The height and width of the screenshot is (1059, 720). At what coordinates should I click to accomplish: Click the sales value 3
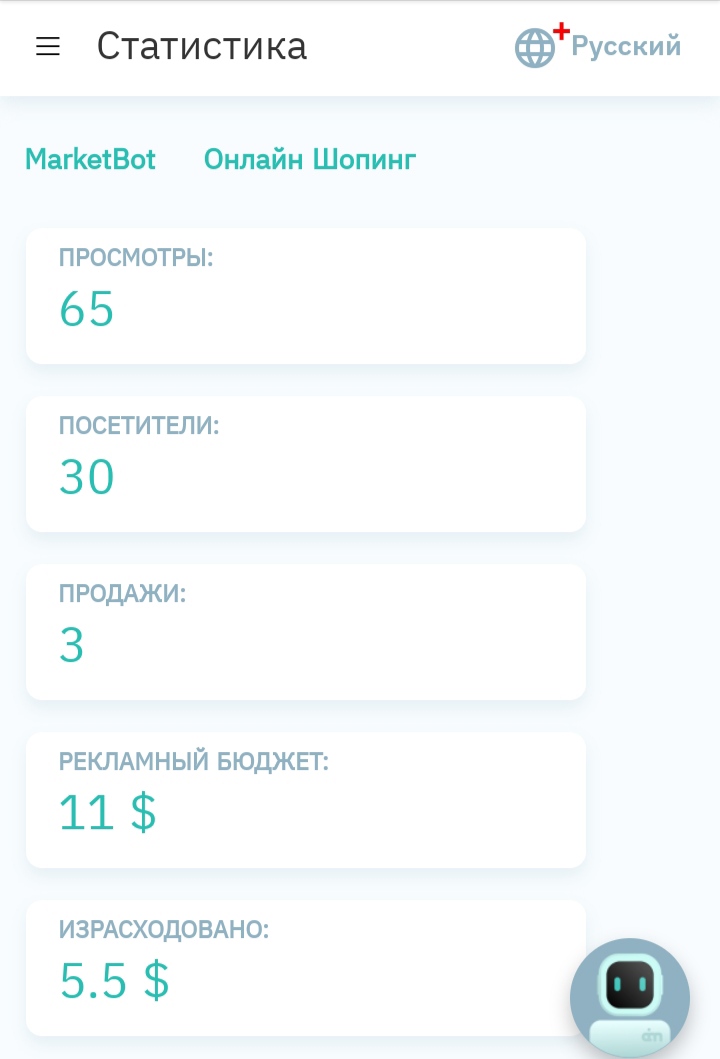coord(72,645)
